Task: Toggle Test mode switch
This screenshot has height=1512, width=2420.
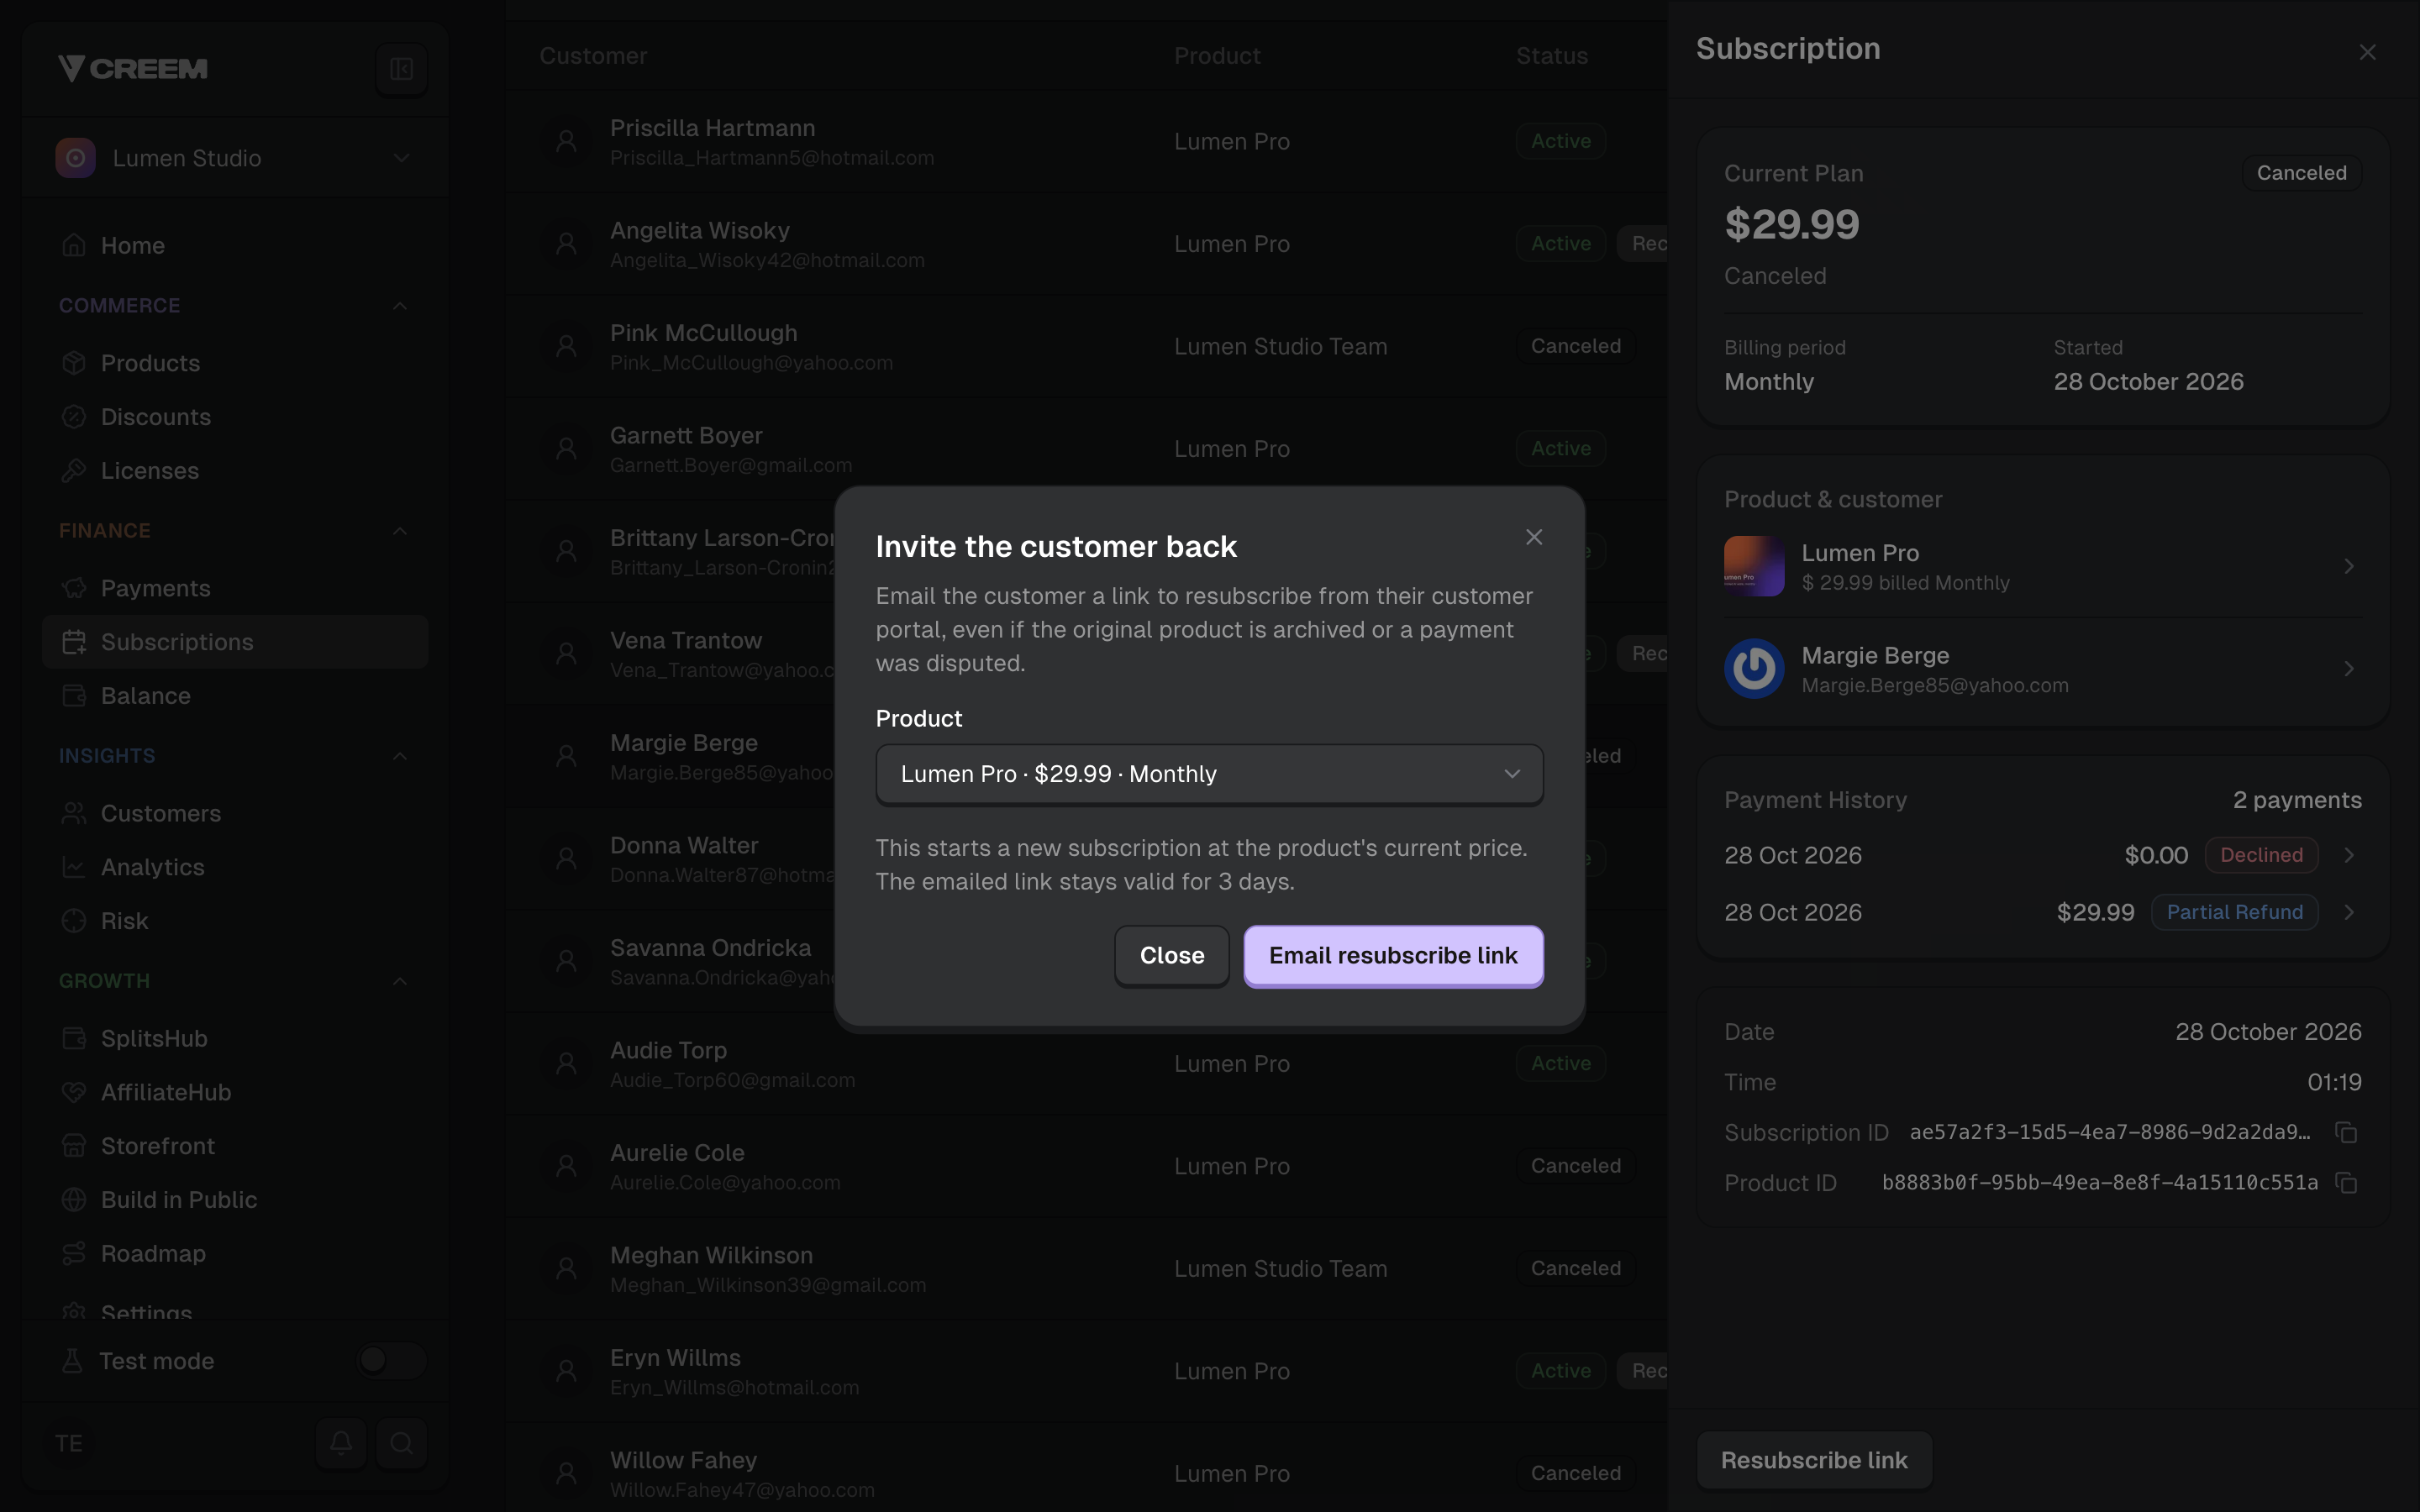Action: click(x=391, y=1360)
